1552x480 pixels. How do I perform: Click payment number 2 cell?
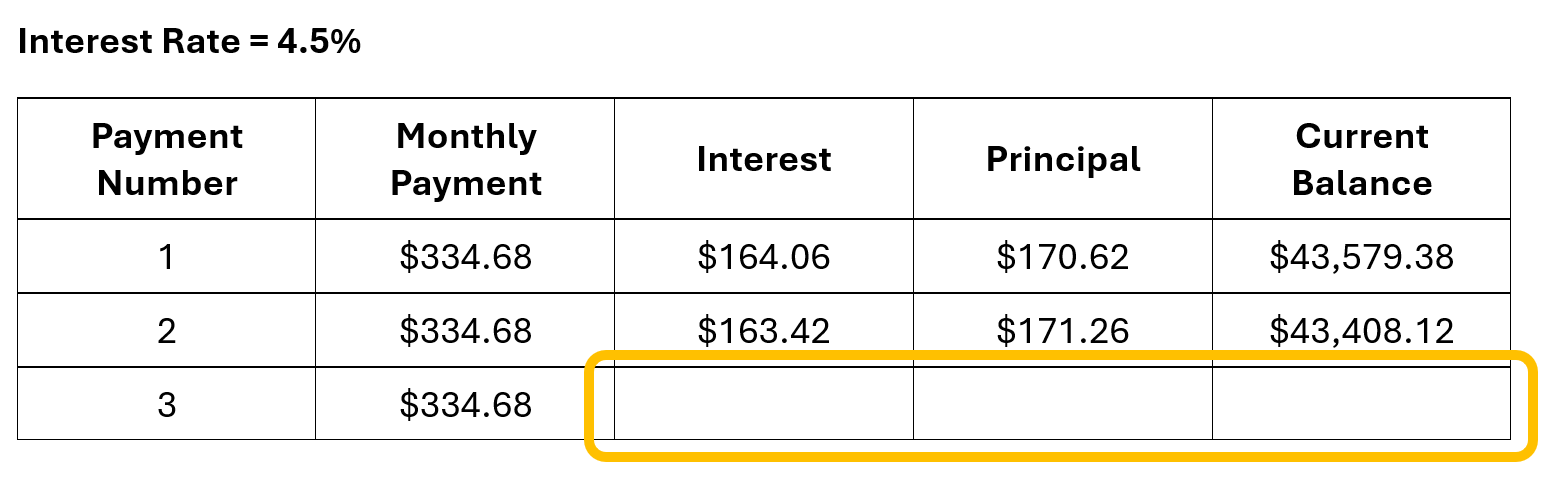tap(167, 330)
